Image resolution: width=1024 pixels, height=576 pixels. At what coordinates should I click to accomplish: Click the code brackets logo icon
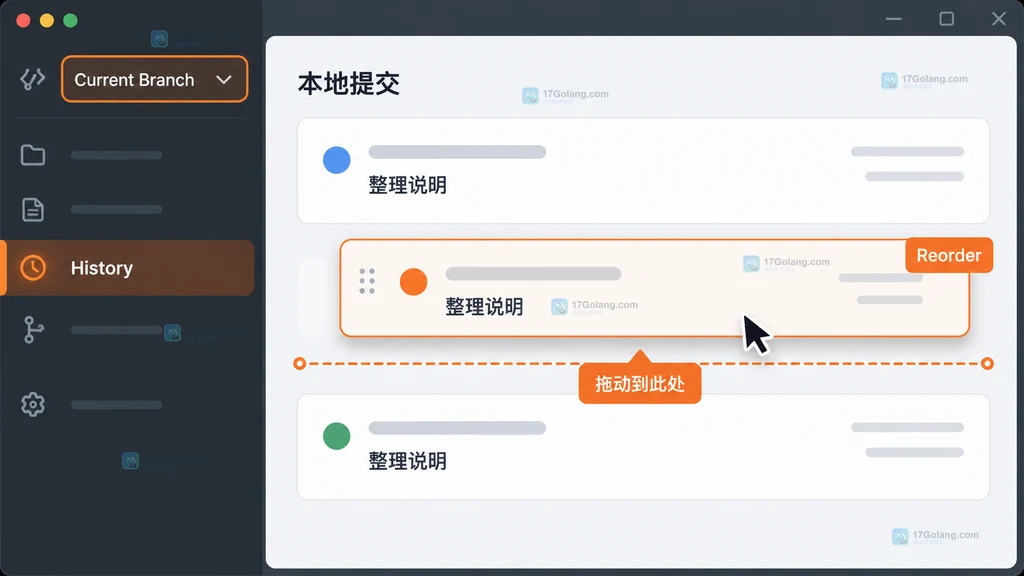[x=33, y=79]
